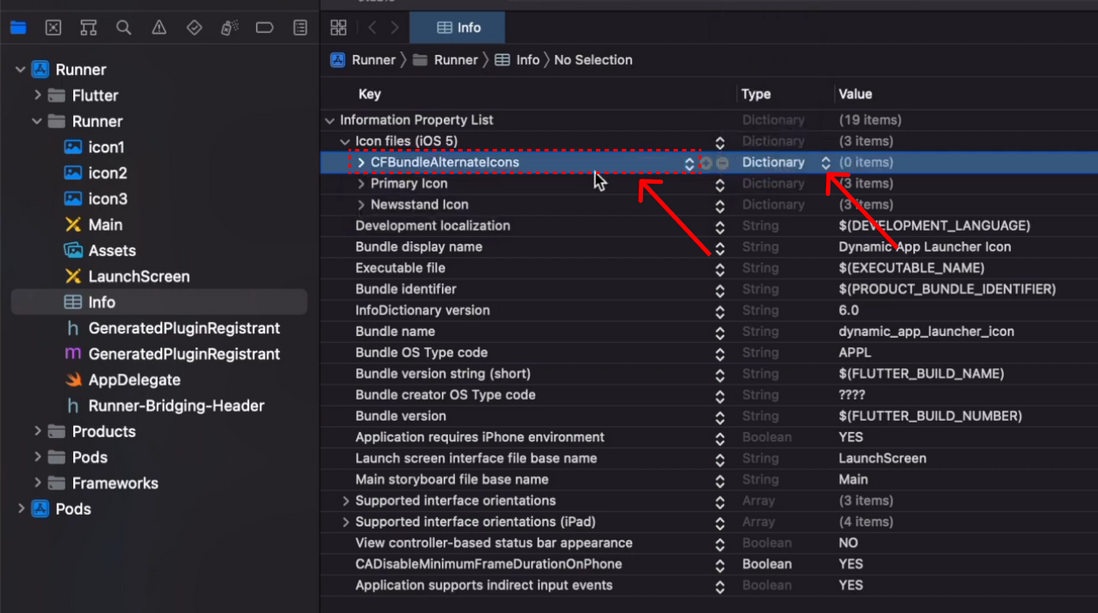
Task: Open key stepper for CFBundleAlternateIcons
Action: pos(690,163)
